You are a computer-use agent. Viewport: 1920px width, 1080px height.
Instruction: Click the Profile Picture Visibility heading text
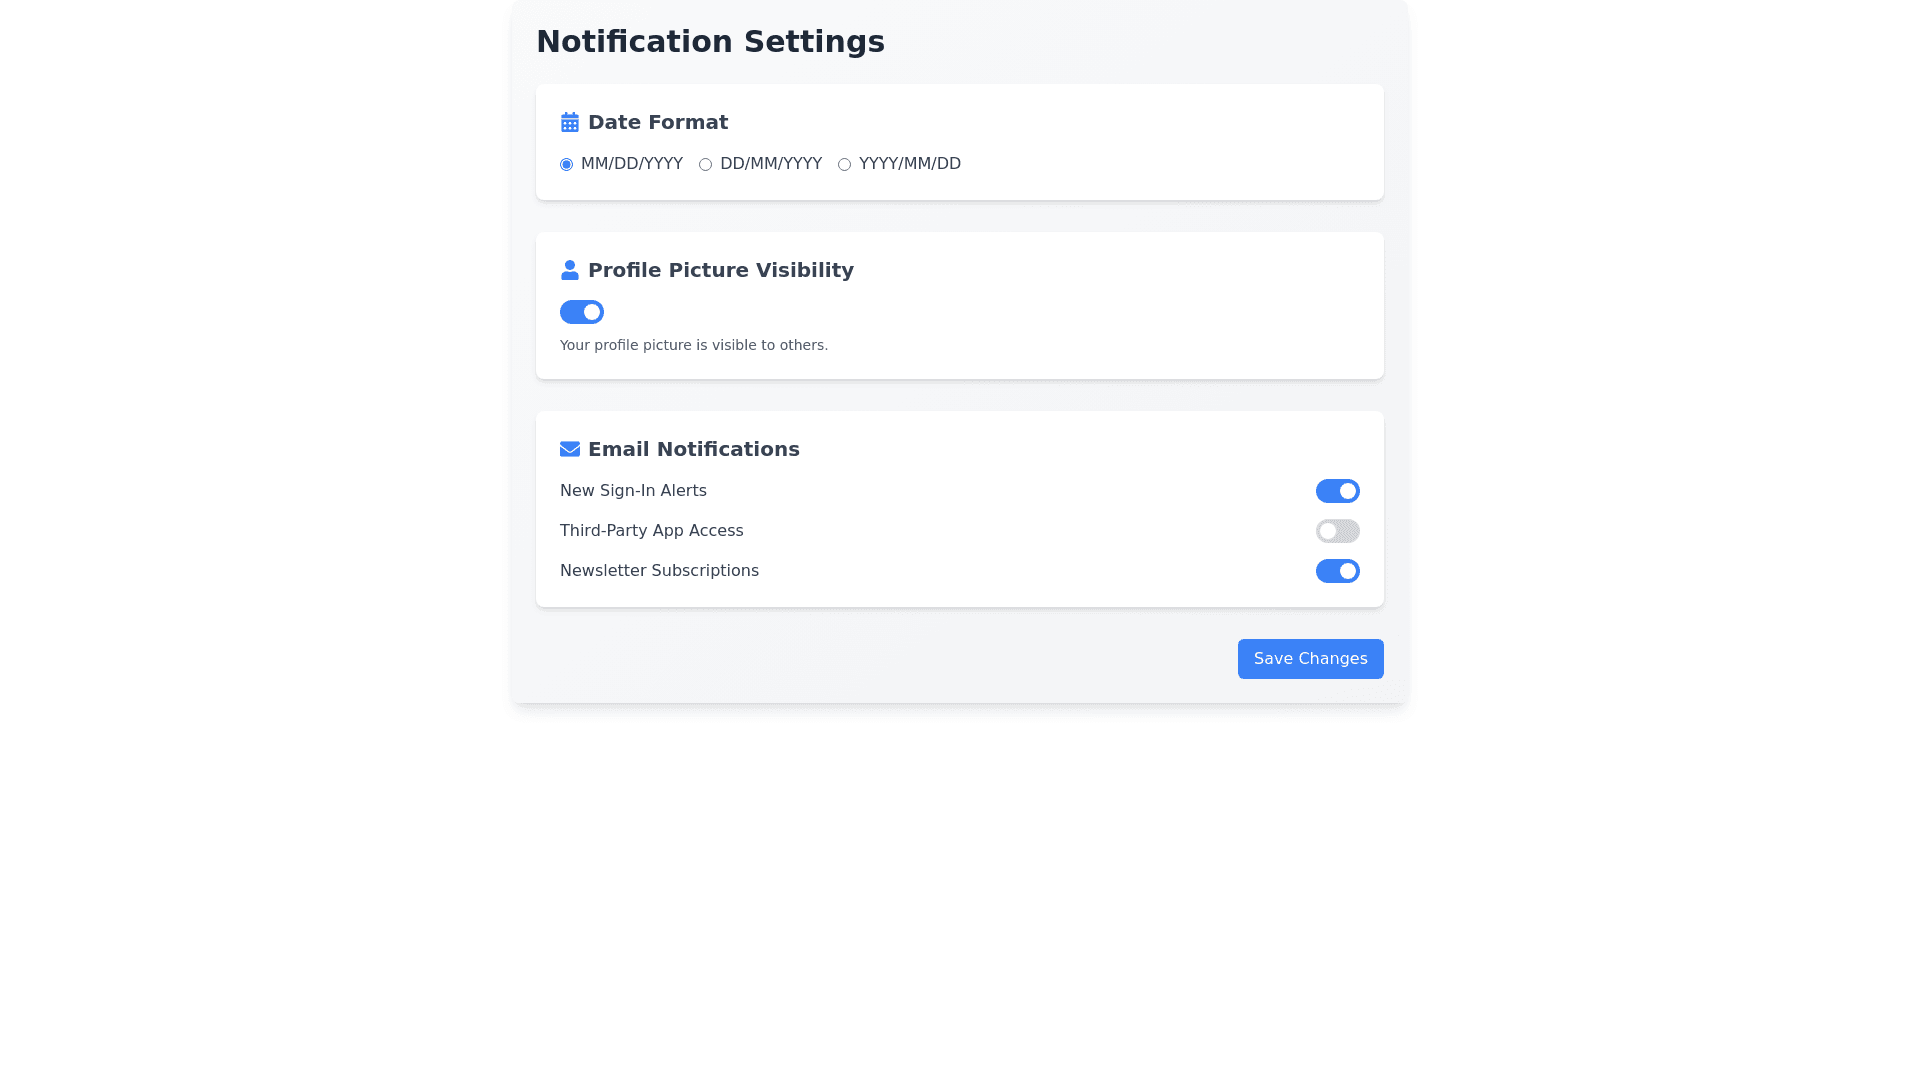pos(720,270)
